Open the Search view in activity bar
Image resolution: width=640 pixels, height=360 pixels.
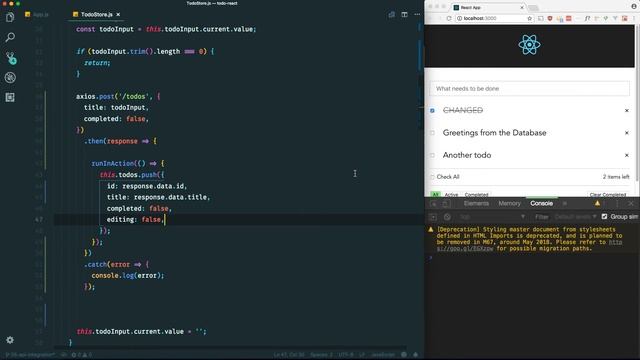(10, 38)
